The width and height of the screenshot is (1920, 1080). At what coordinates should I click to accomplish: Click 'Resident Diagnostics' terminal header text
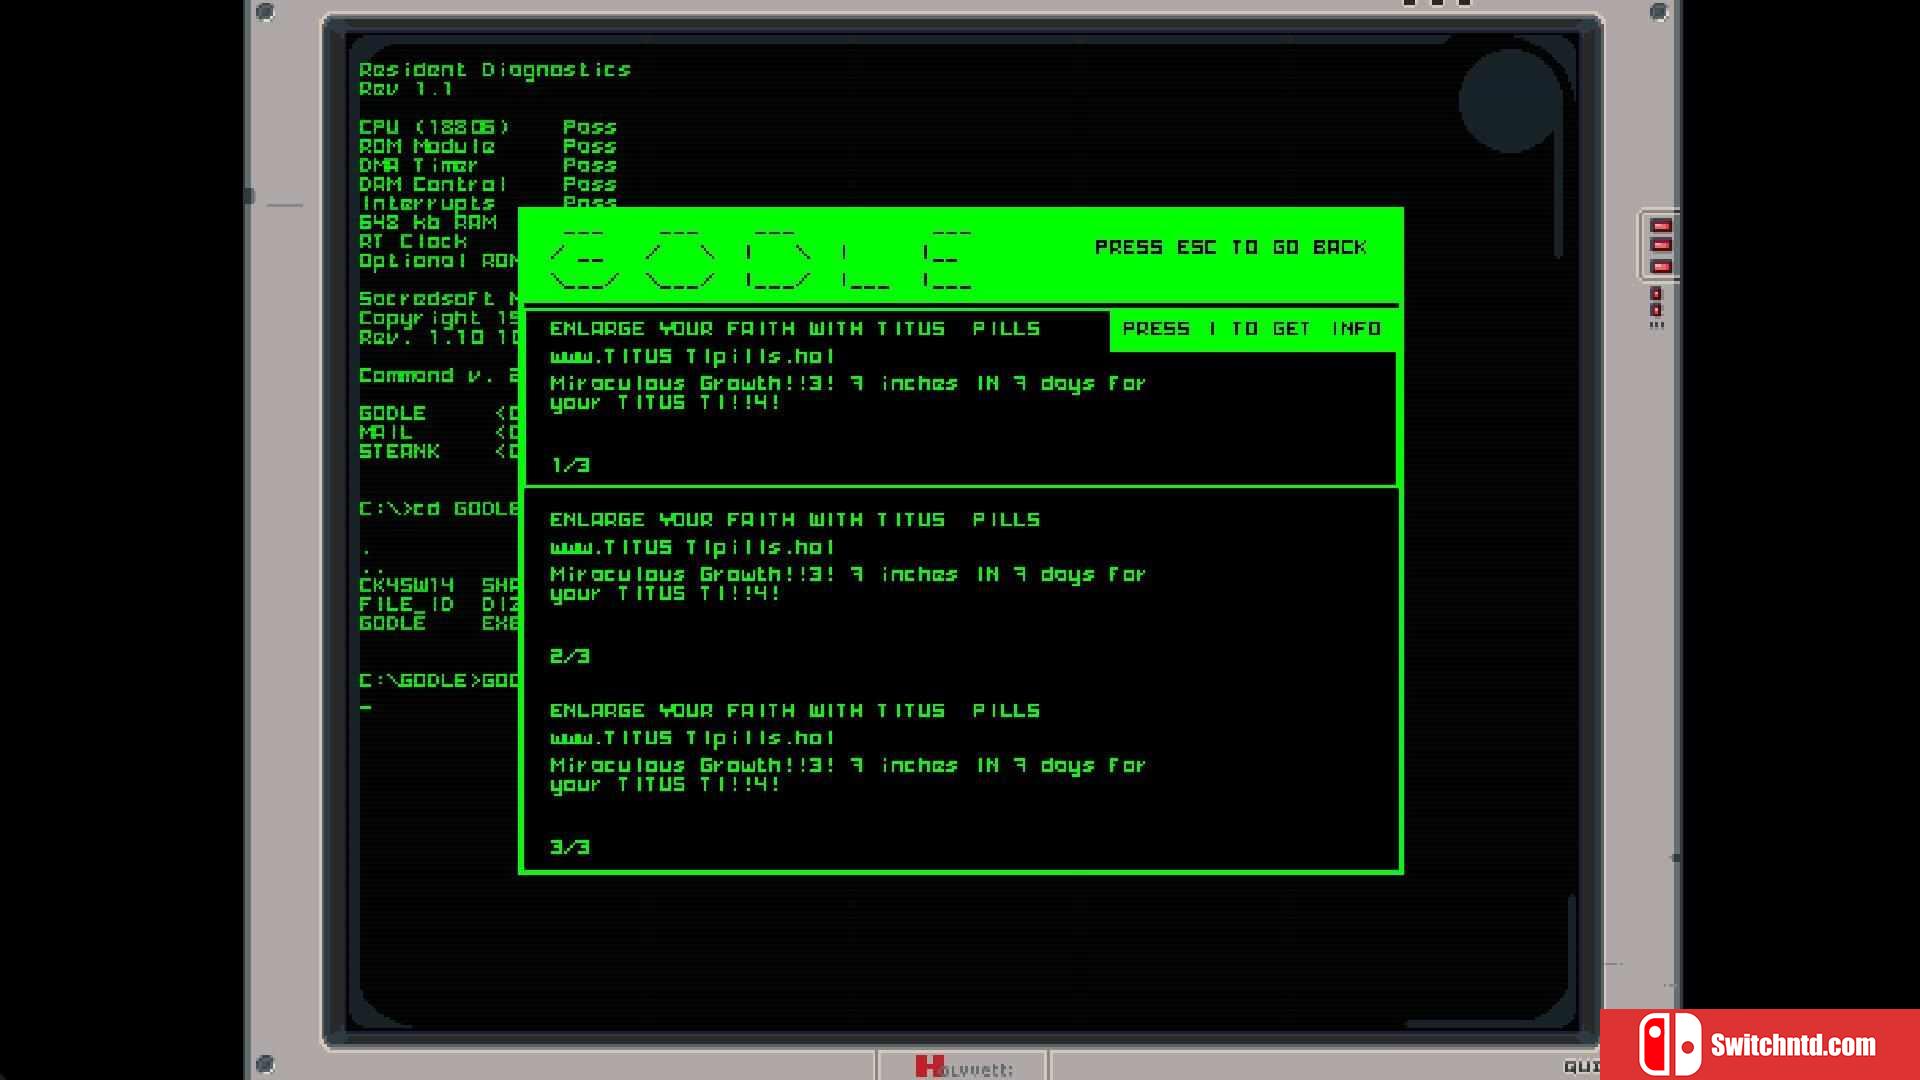[495, 70]
